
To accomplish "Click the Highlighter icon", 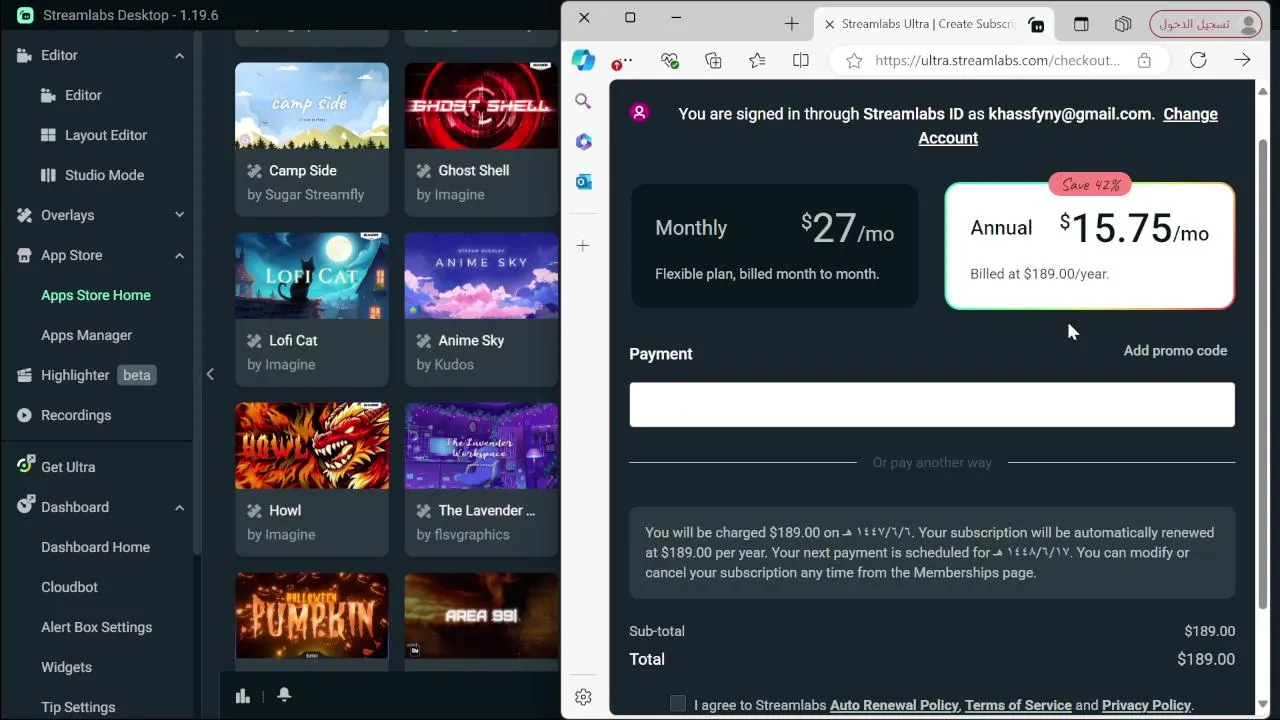I will 25,375.
